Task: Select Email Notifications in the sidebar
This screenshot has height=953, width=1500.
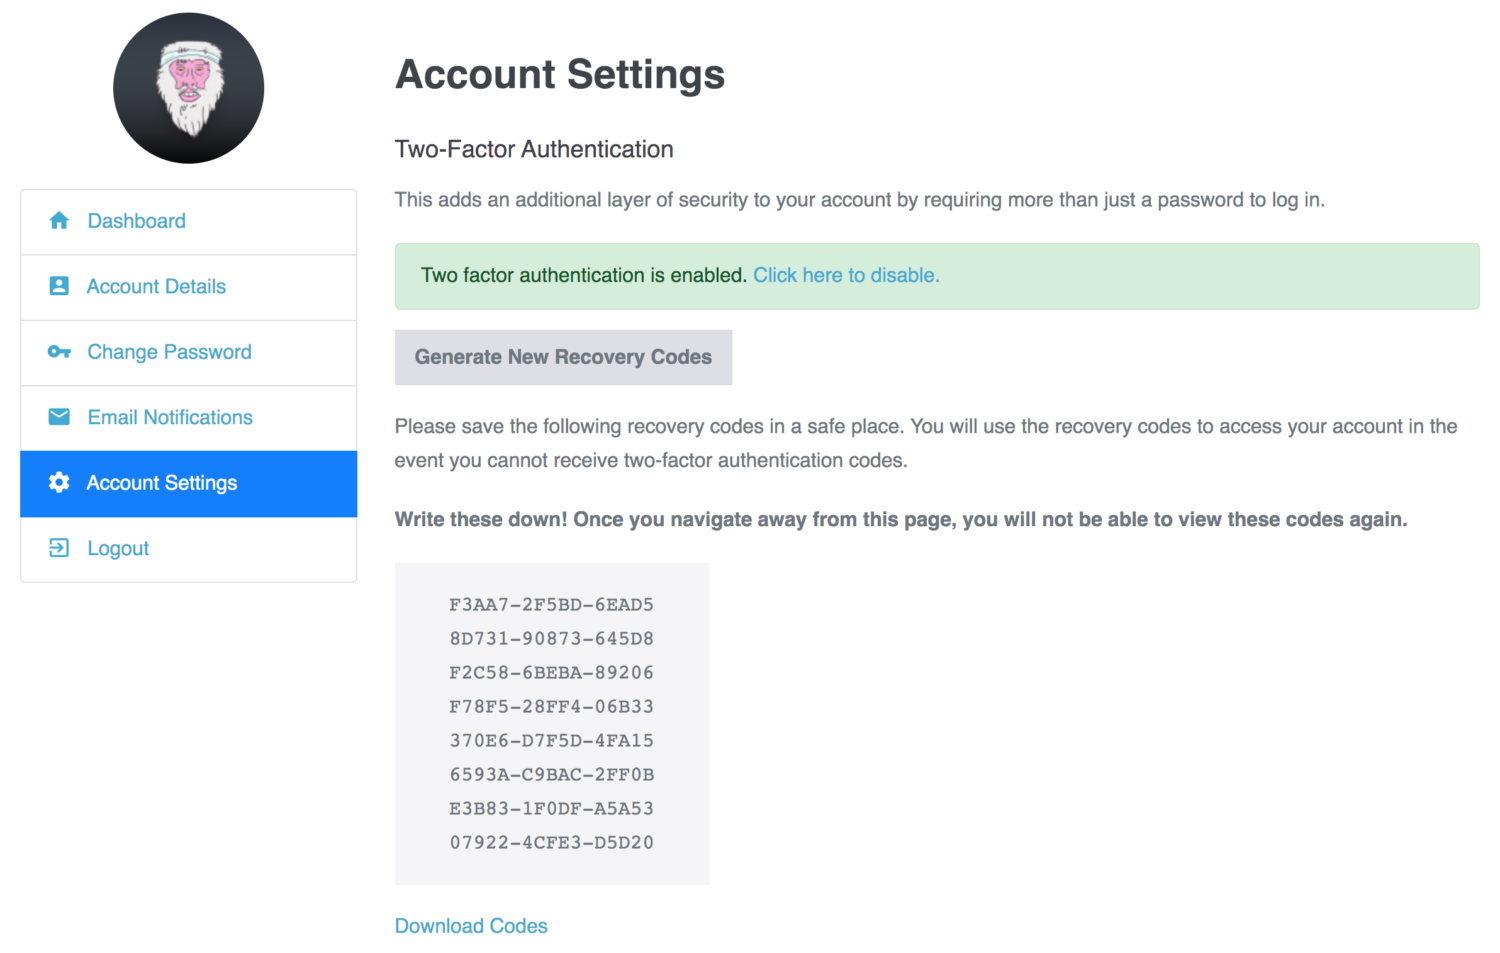Action: [189, 419]
